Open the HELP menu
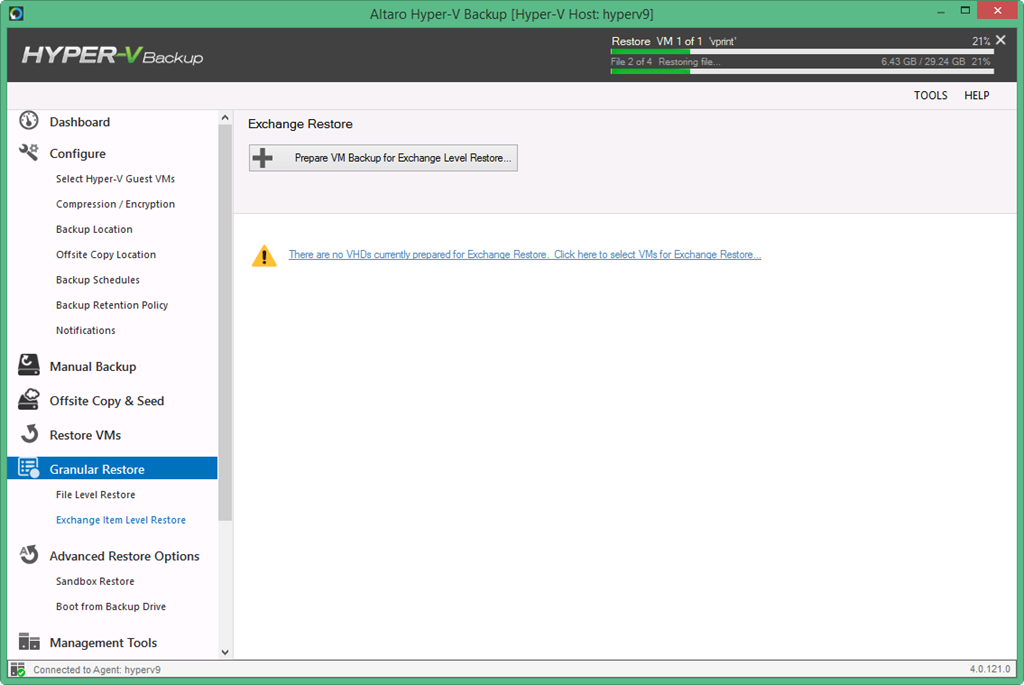Screen dimensions: 1024x685 click(976, 95)
